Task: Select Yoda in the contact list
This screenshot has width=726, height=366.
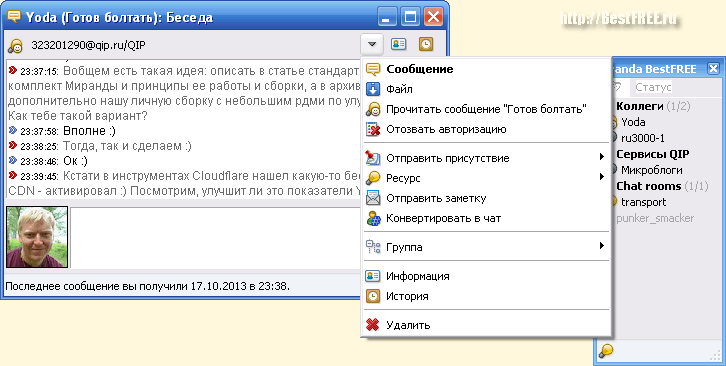Action: (x=633, y=122)
